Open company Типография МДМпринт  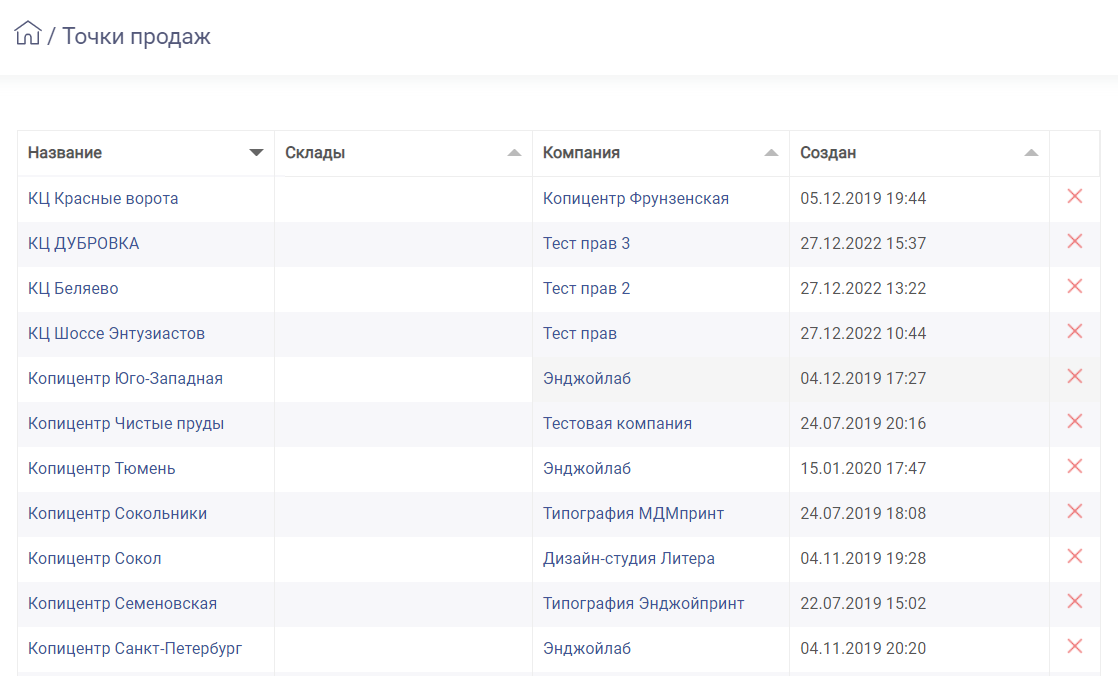click(633, 513)
